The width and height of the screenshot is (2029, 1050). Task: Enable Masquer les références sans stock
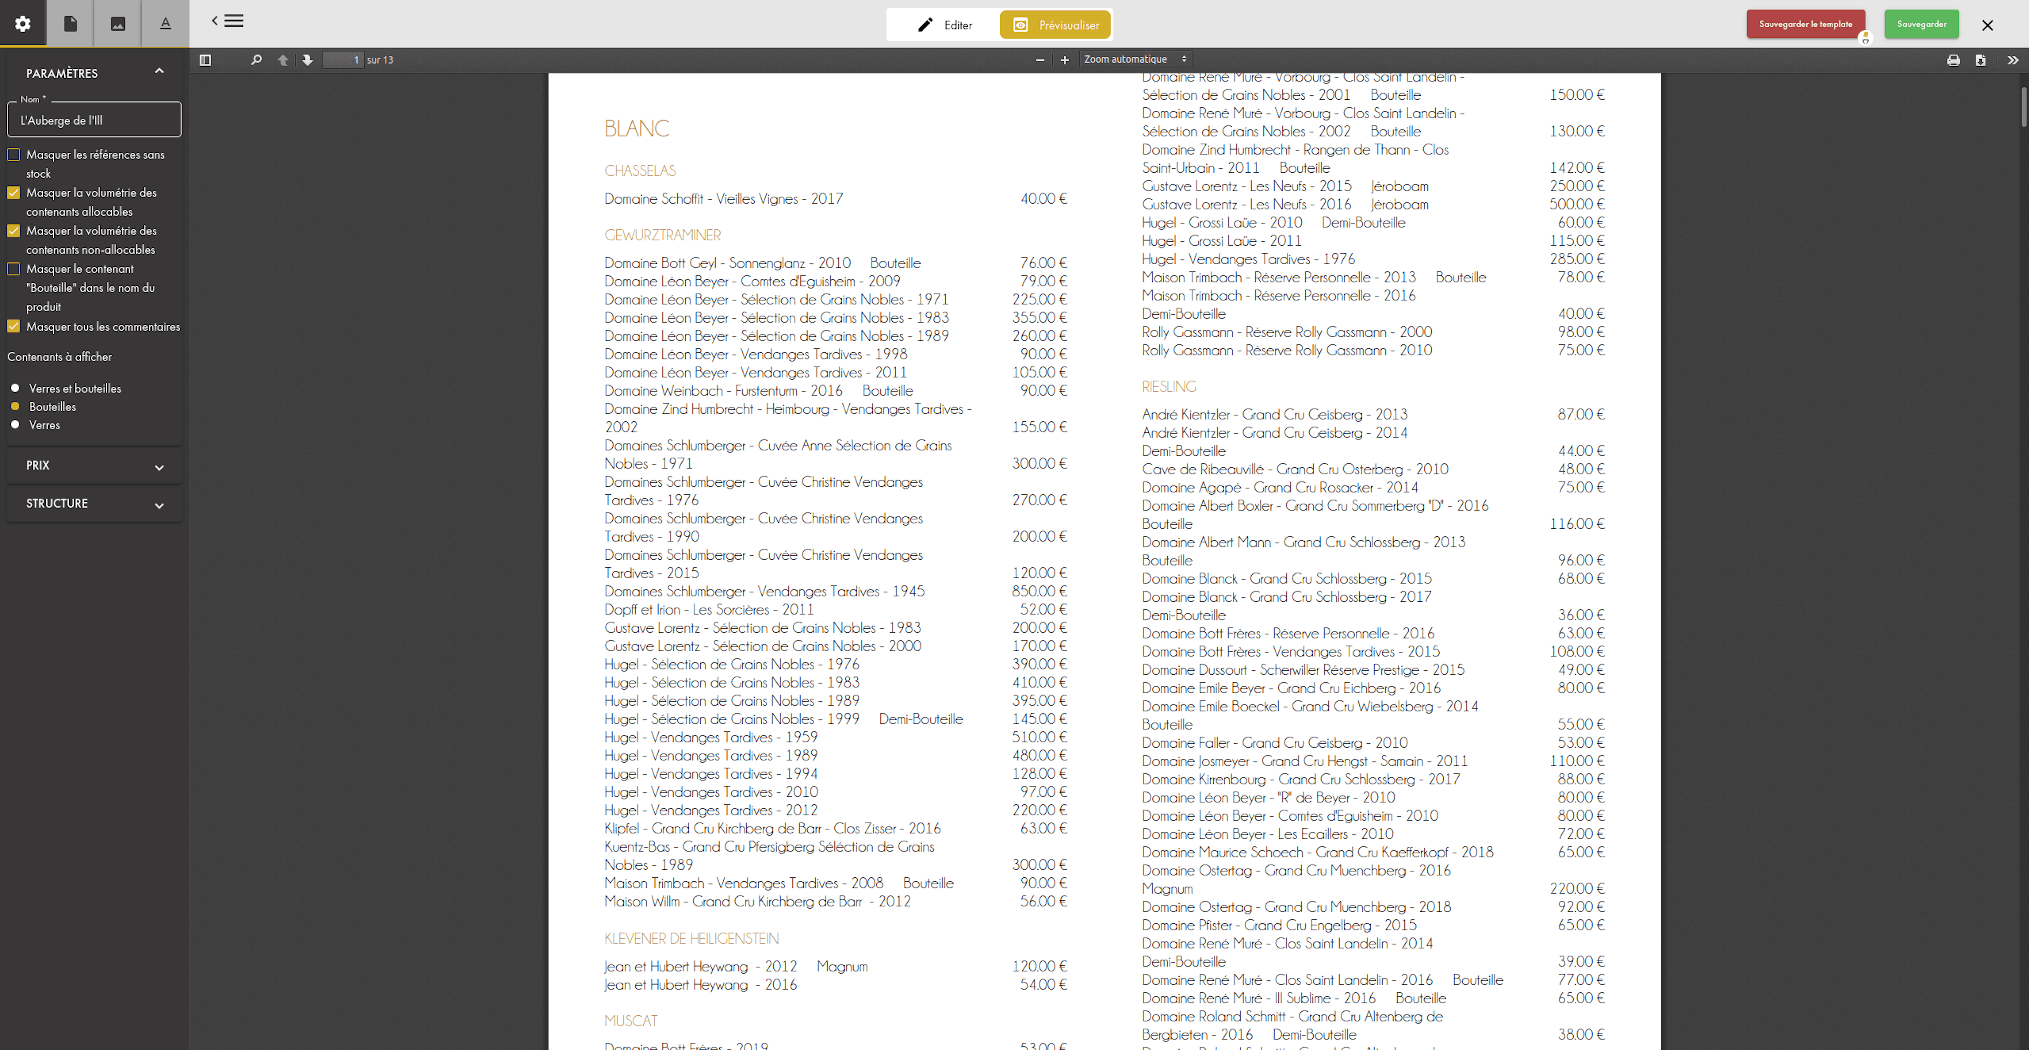(14, 155)
